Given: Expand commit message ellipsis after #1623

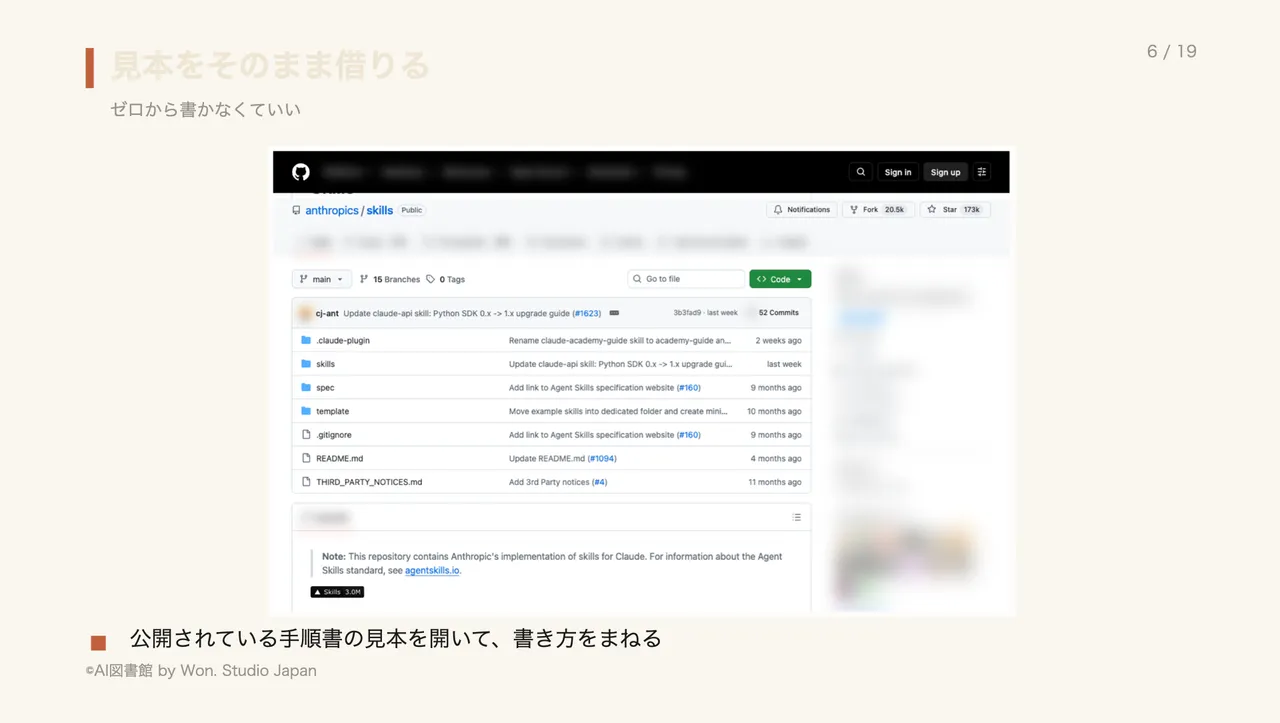Looking at the screenshot, I should (614, 313).
